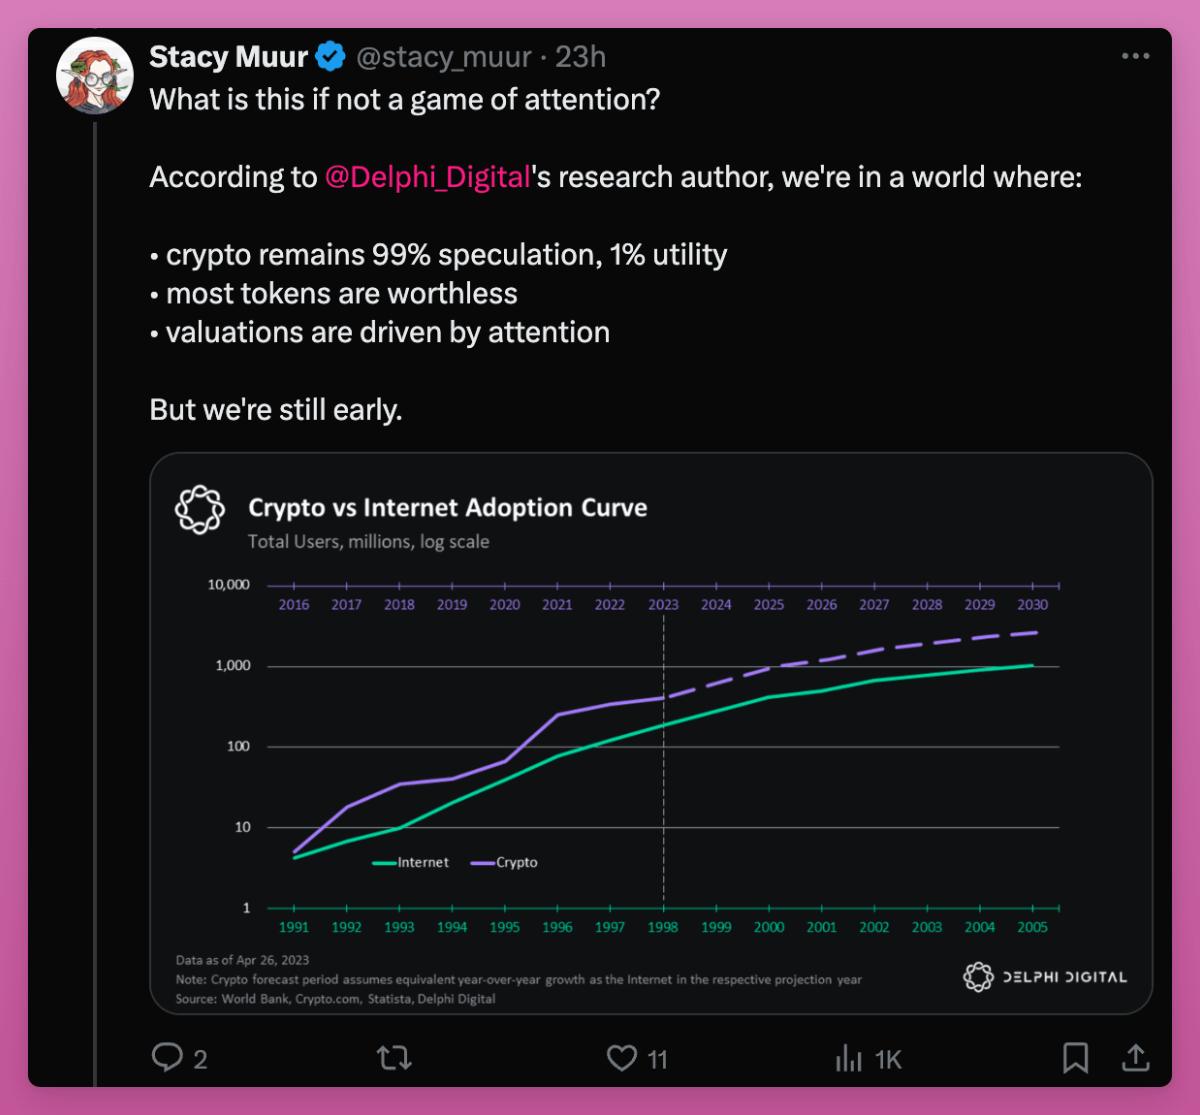Viewport: 1200px width, 1115px height.
Task: Open the @Delphi_Digital mention link
Action: click(x=427, y=177)
